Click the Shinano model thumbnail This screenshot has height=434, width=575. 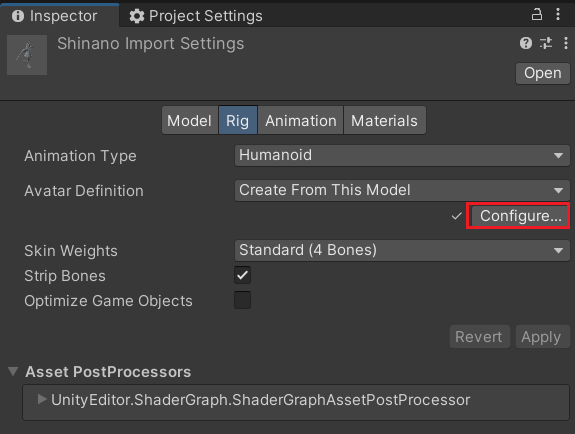point(27,55)
